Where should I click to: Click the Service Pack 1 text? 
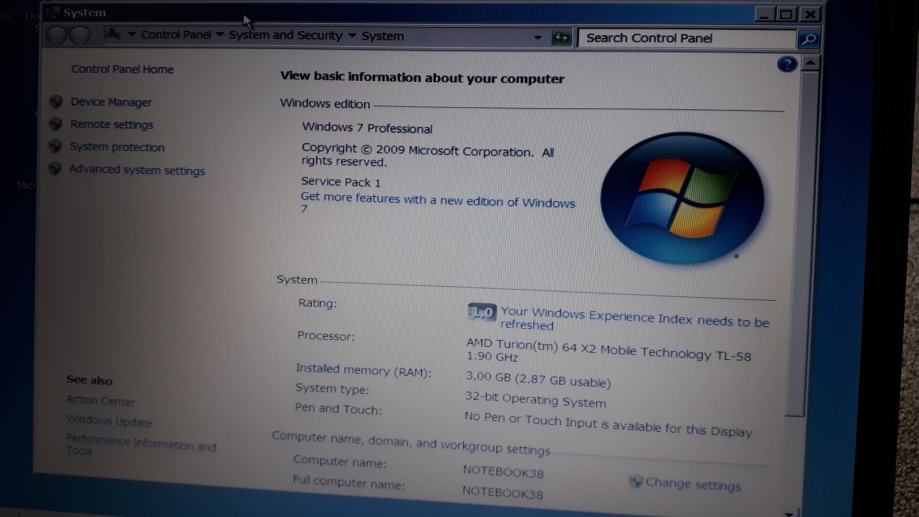point(341,182)
